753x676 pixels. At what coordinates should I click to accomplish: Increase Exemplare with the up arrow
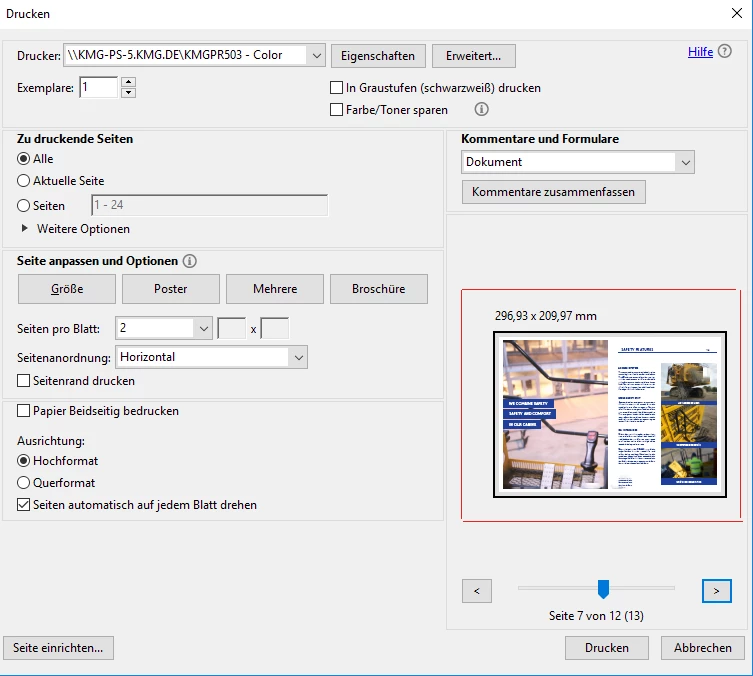click(x=128, y=82)
